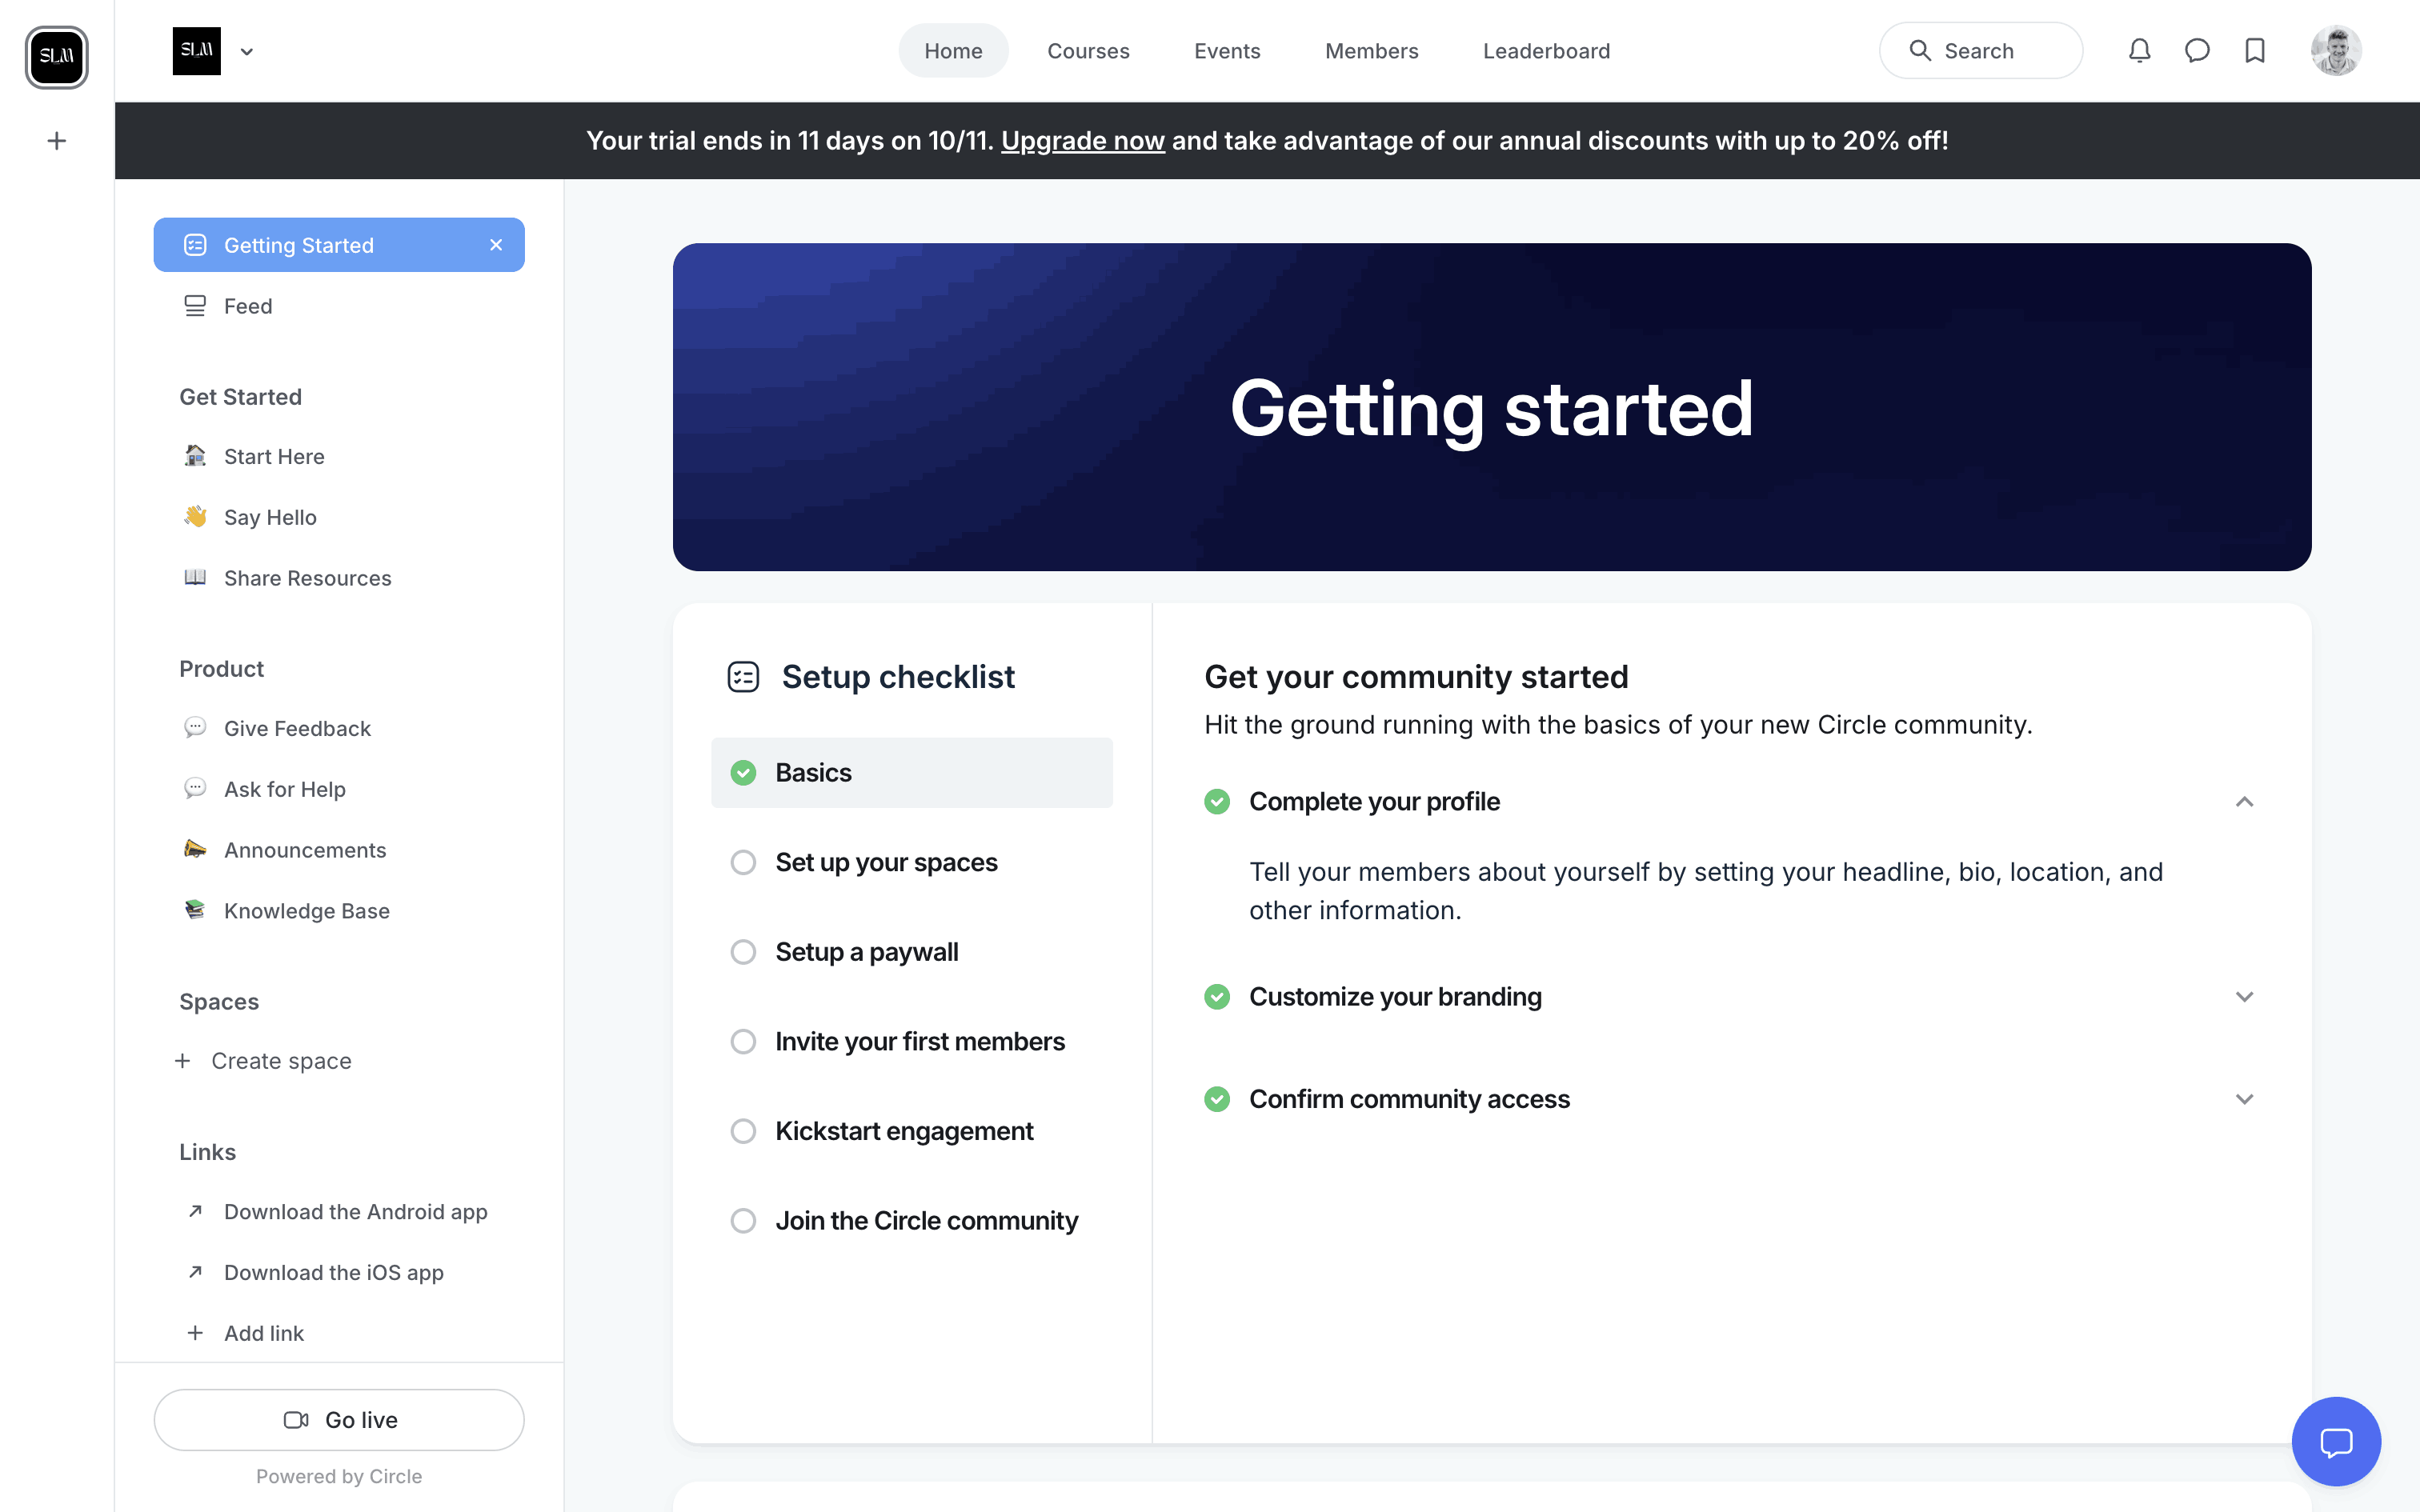Open the search bar
This screenshot has height=1512, width=2420.
tap(1980, 50)
